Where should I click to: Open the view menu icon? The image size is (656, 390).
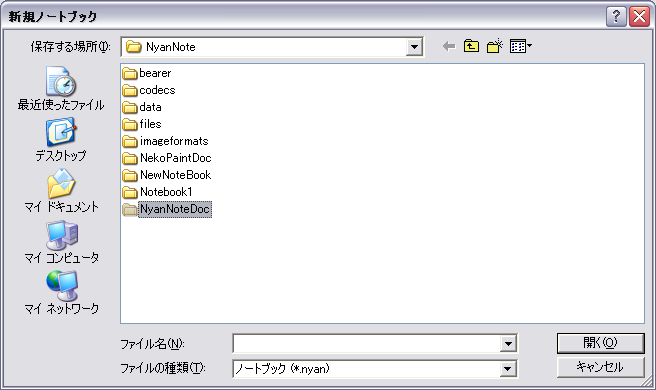pyautogui.click(x=520, y=46)
